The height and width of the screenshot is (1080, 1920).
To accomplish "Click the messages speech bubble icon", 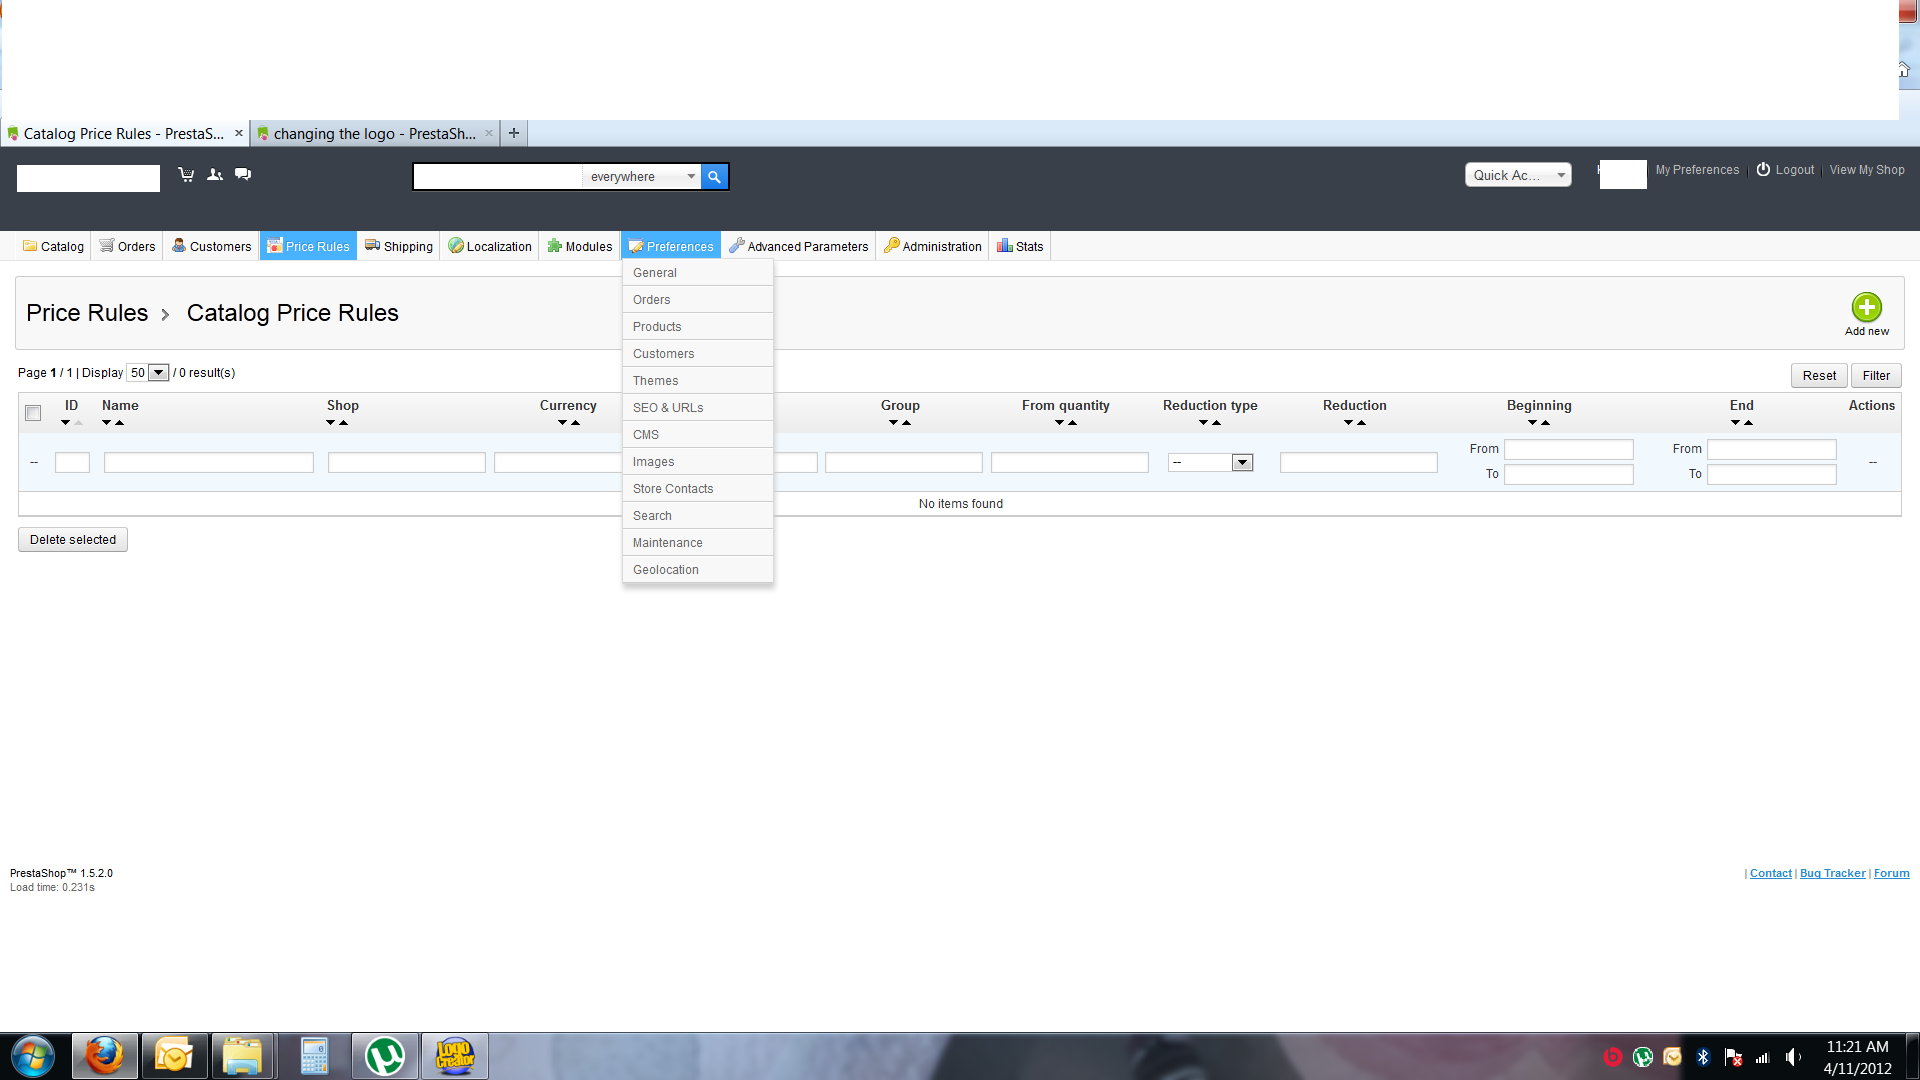I will point(243,174).
